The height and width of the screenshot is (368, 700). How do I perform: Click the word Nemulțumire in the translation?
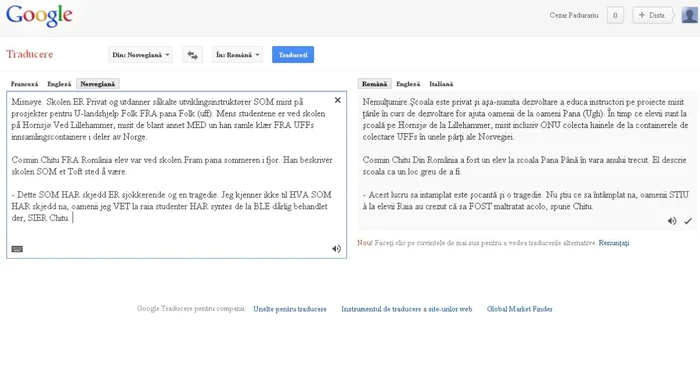point(385,102)
